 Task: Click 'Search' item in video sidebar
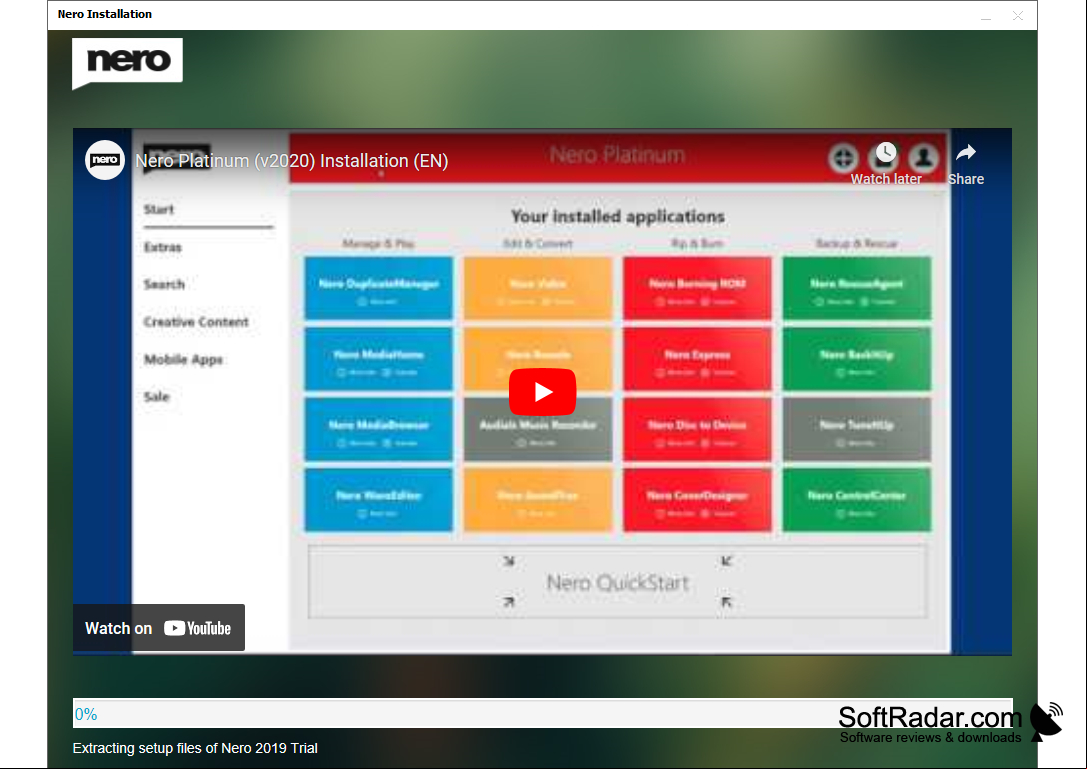(x=164, y=284)
